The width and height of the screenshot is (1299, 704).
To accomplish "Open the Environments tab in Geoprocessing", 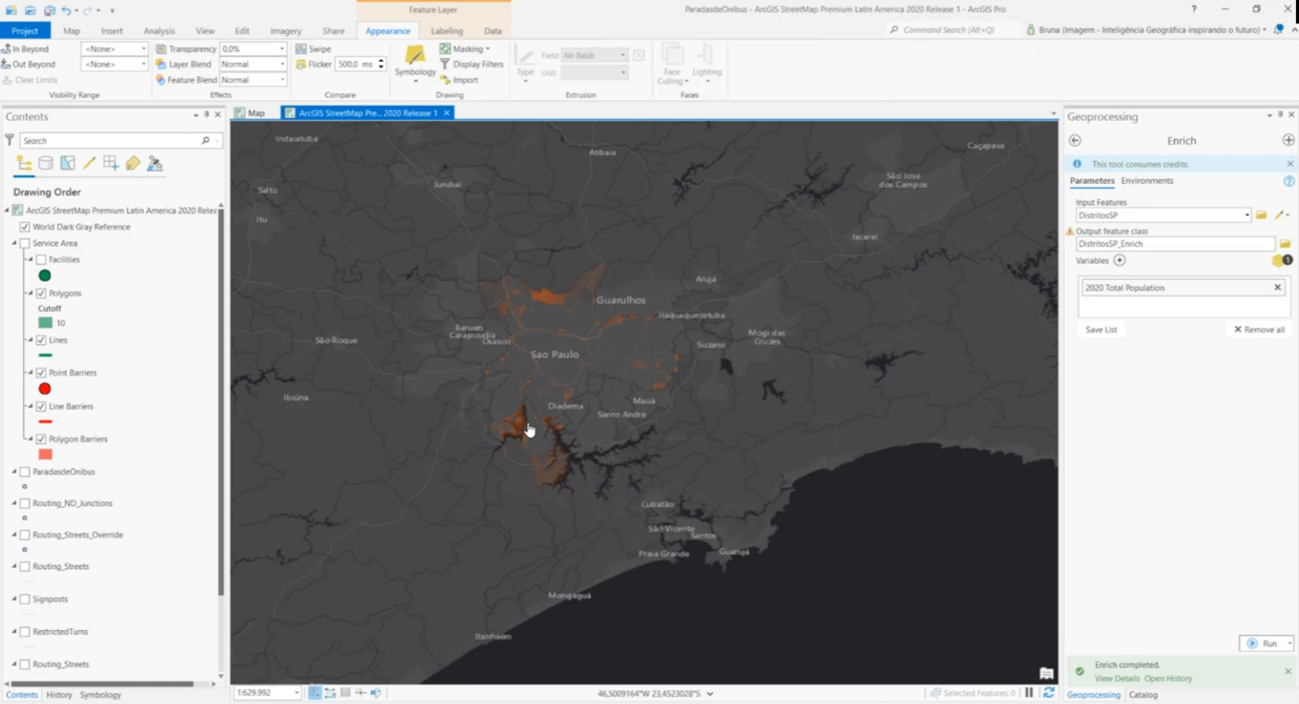I will point(1147,181).
